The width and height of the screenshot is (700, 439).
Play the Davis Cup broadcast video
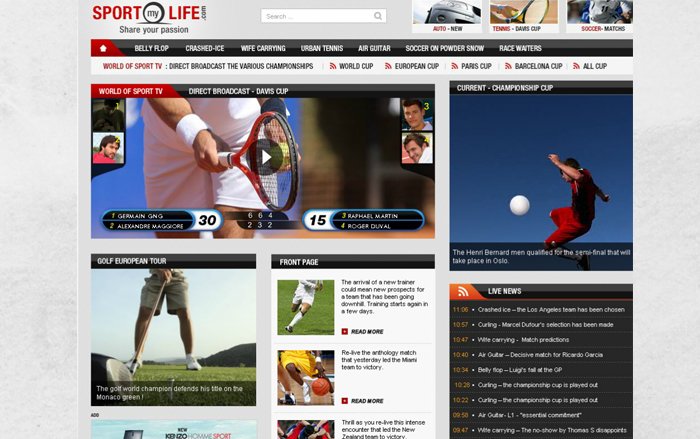coord(266,156)
